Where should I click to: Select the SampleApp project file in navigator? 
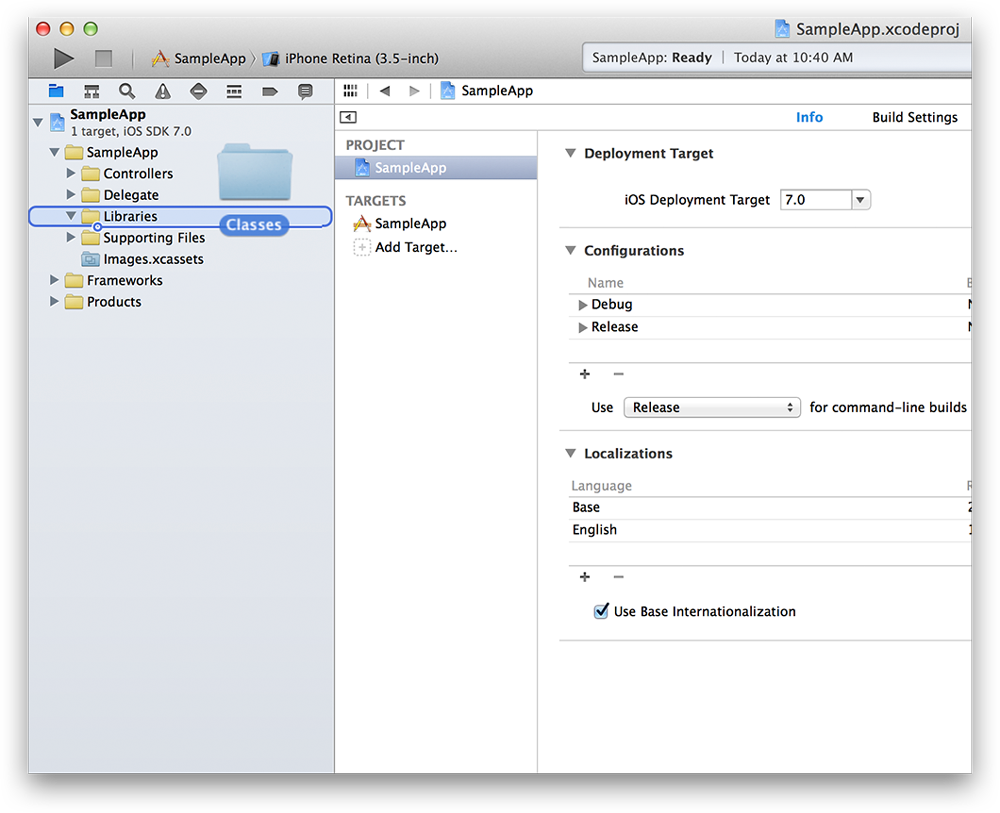pyautogui.click(x=121, y=122)
